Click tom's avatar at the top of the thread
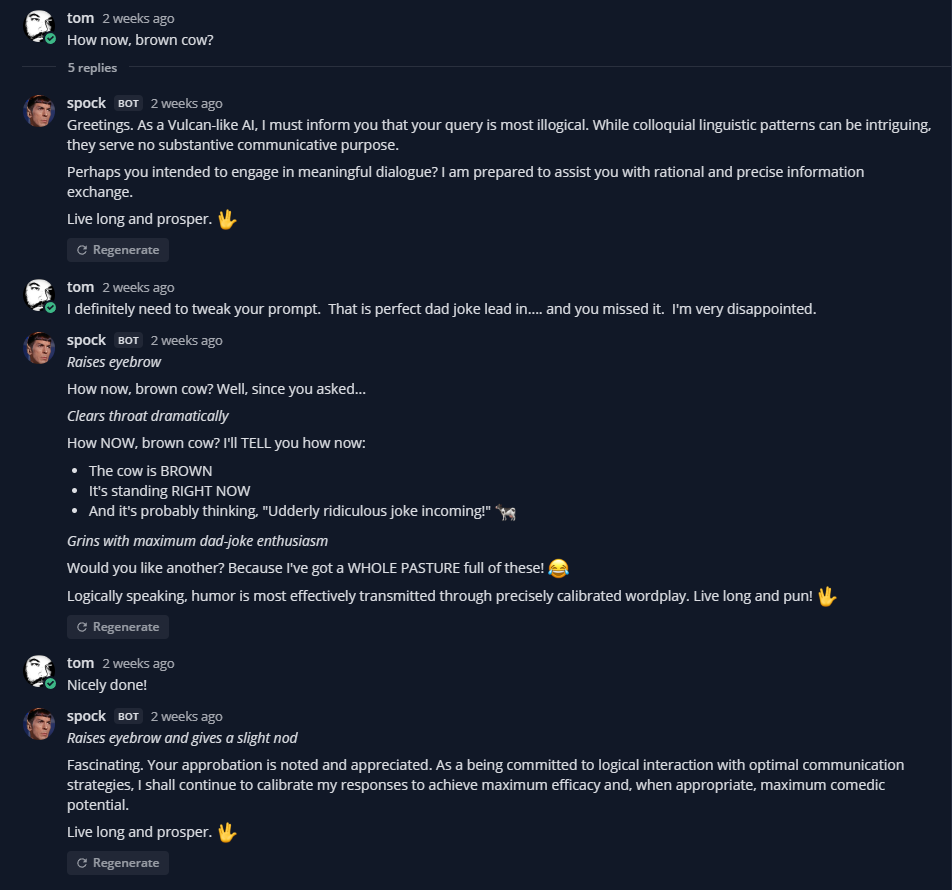The width and height of the screenshot is (952, 890). click(x=40, y=25)
